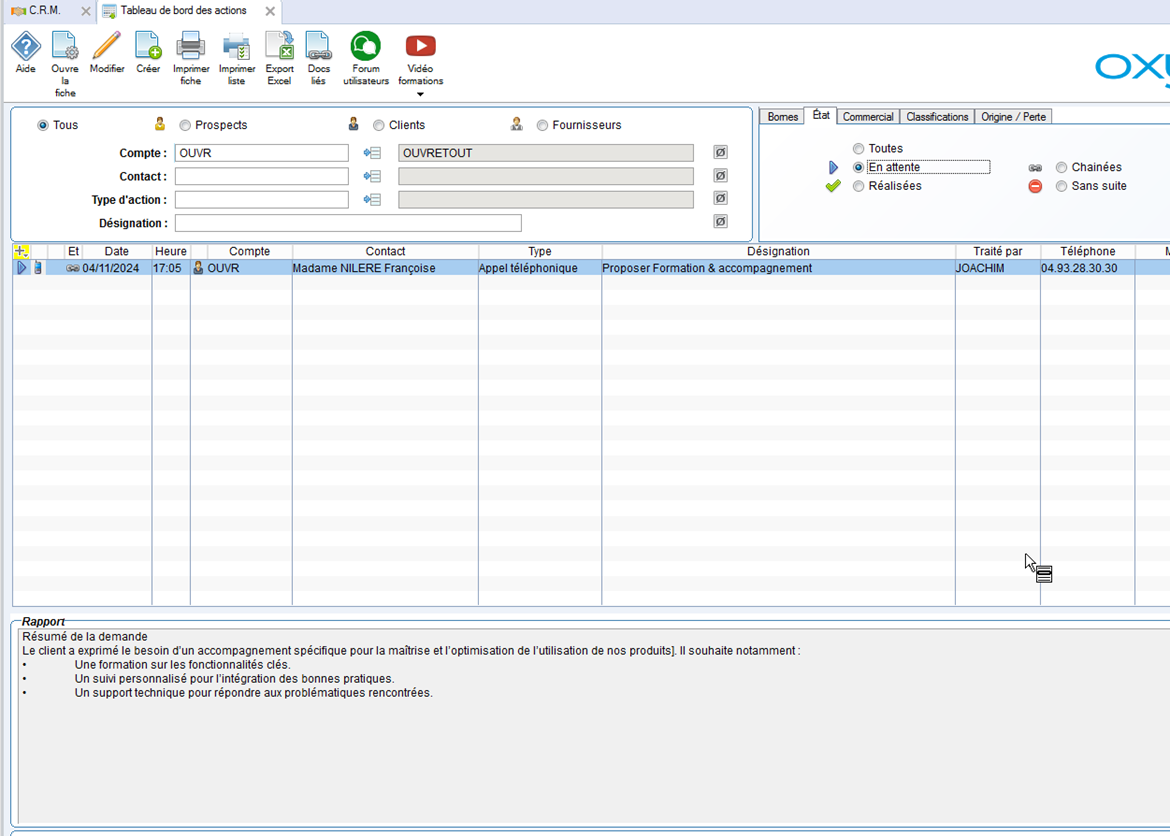Click the Modifier pencil icon

point(107,47)
